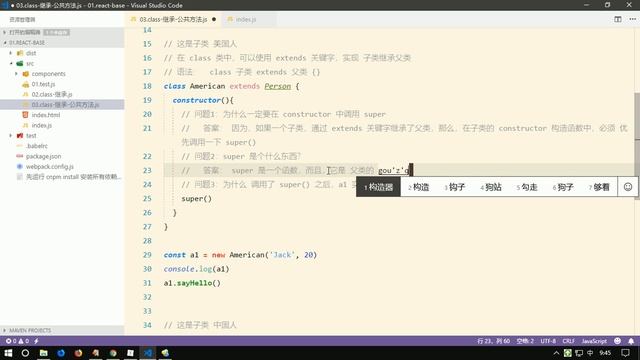Place cursor on the super() call line

point(196,199)
